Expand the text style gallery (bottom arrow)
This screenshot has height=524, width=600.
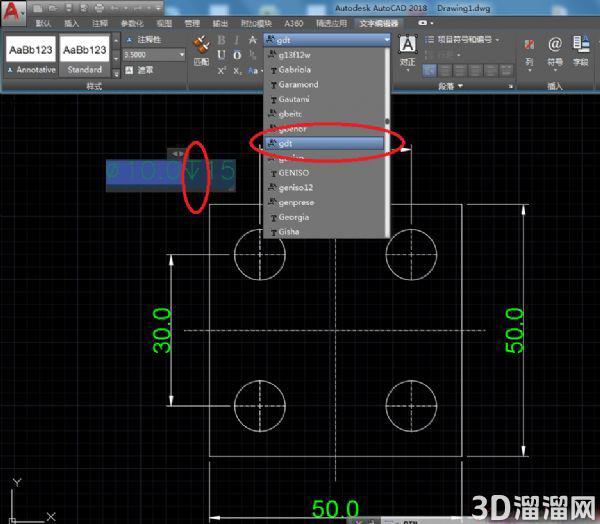tap(116, 73)
